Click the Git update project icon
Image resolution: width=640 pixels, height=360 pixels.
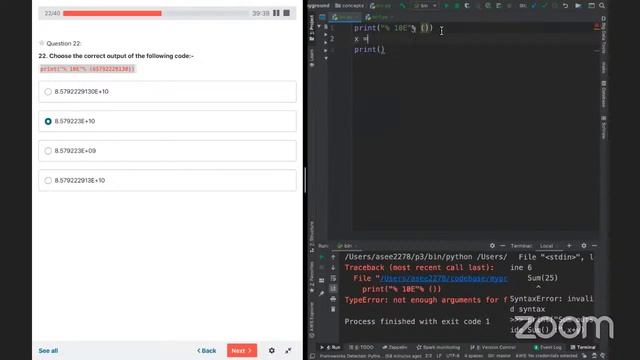point(534,6)
